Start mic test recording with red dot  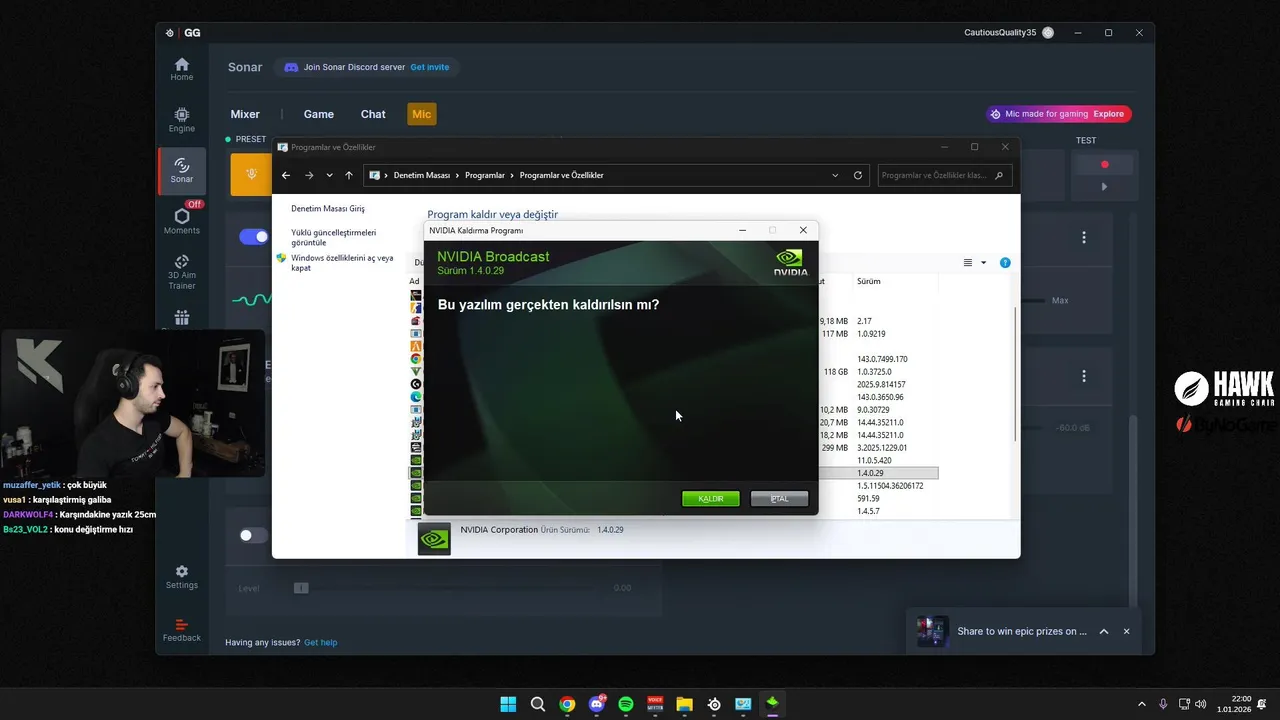coord(1104,164)
